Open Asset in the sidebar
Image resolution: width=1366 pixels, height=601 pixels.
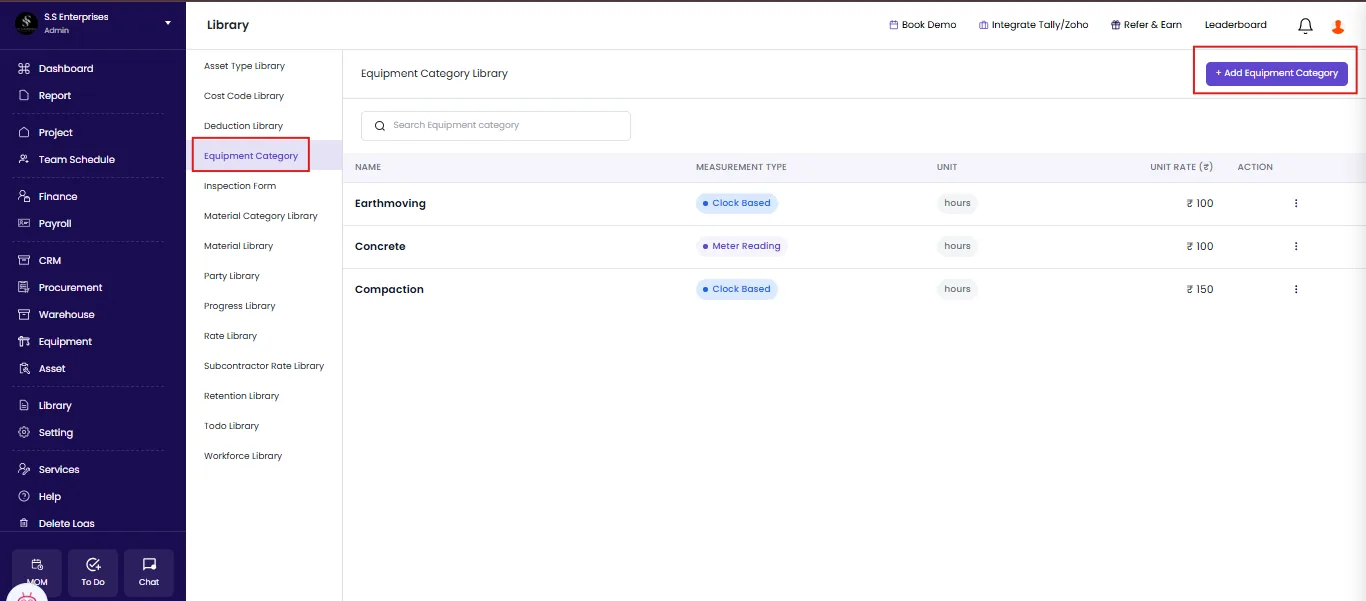click(52, 369)
